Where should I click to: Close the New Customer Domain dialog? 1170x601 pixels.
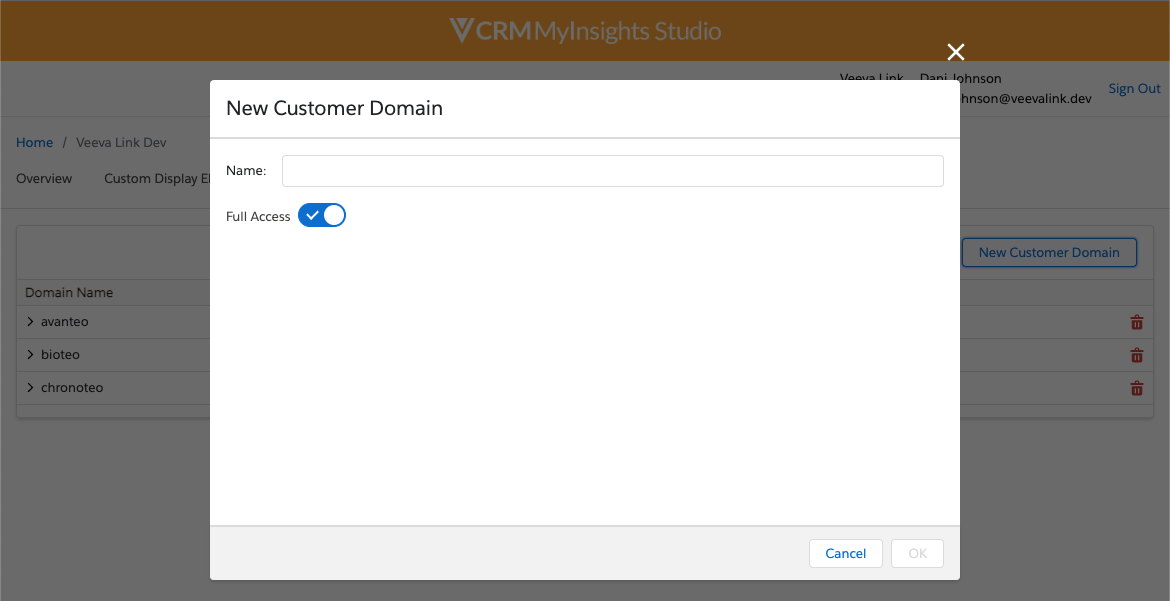[956, 52]
